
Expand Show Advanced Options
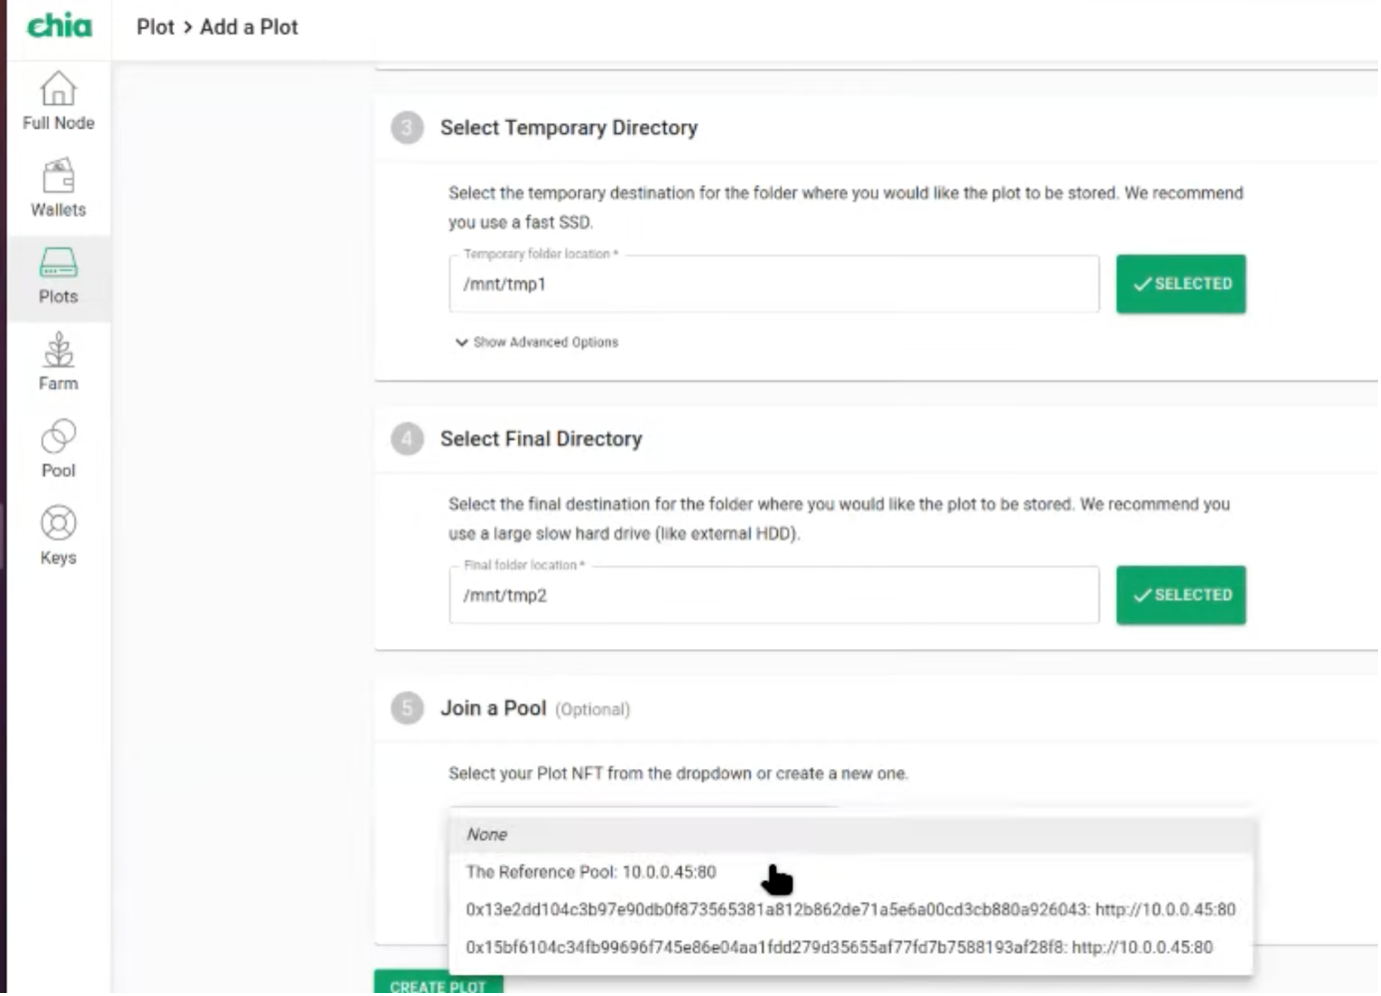pos(536,342)
